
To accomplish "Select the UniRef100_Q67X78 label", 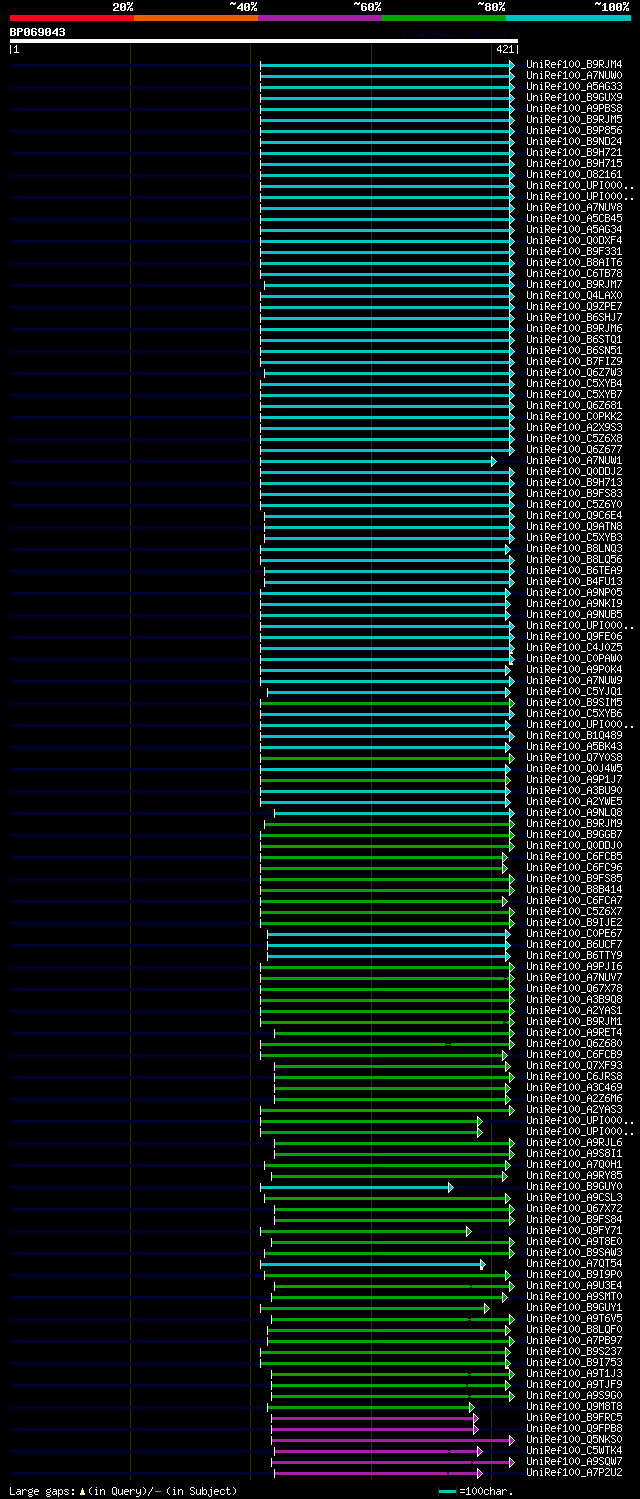I will [574, 988].
